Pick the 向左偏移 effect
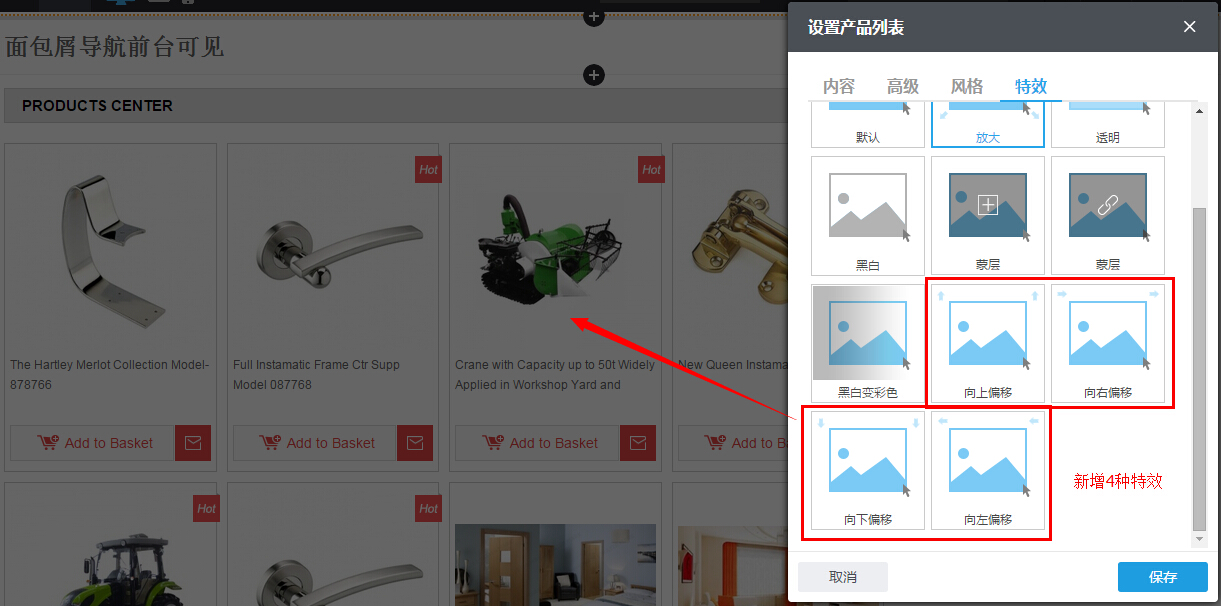Image resolution: width=1221 pixels, height=606 pixels. [987, 470]
